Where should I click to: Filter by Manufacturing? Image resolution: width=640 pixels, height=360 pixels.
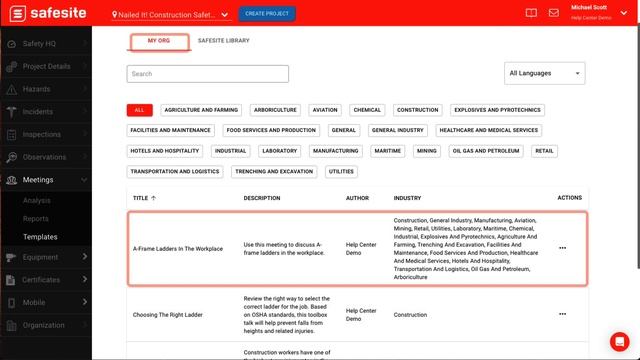[x=336, y=151]
